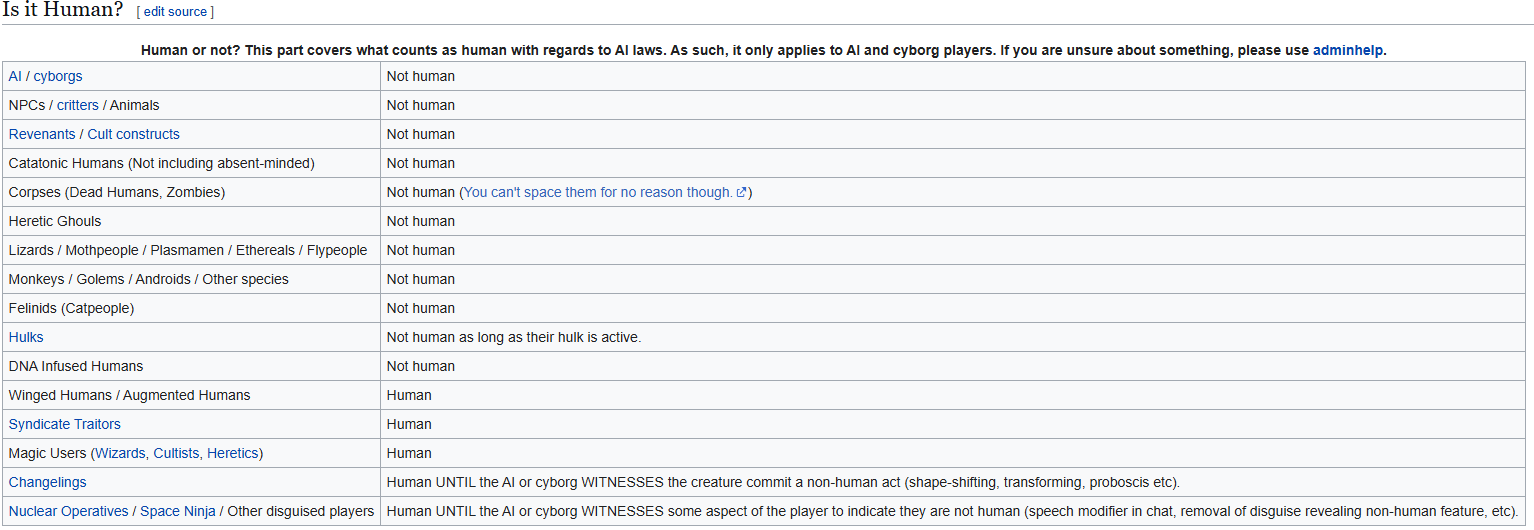Open the Cultists link
Screen dimensions: 1534x530
177,453
